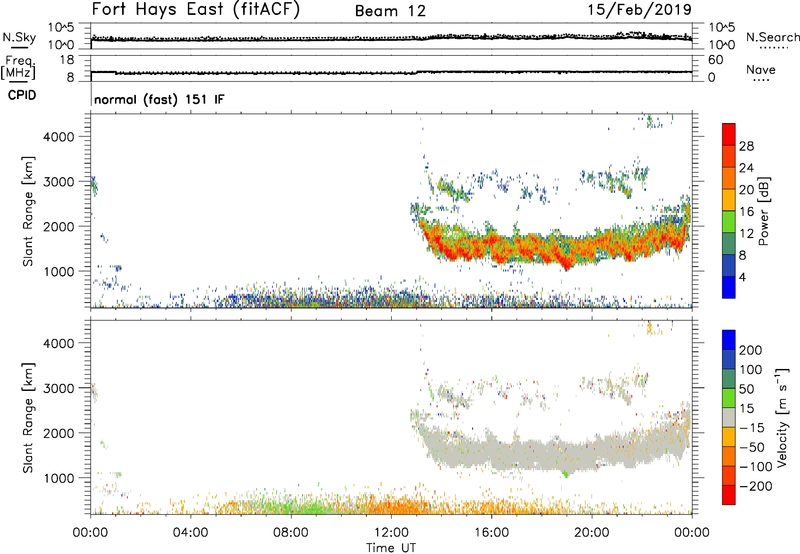Click the '200' tick on the velocity colorbar
Image resolution: width=800 pixels, height=554 pixels.
751,350
